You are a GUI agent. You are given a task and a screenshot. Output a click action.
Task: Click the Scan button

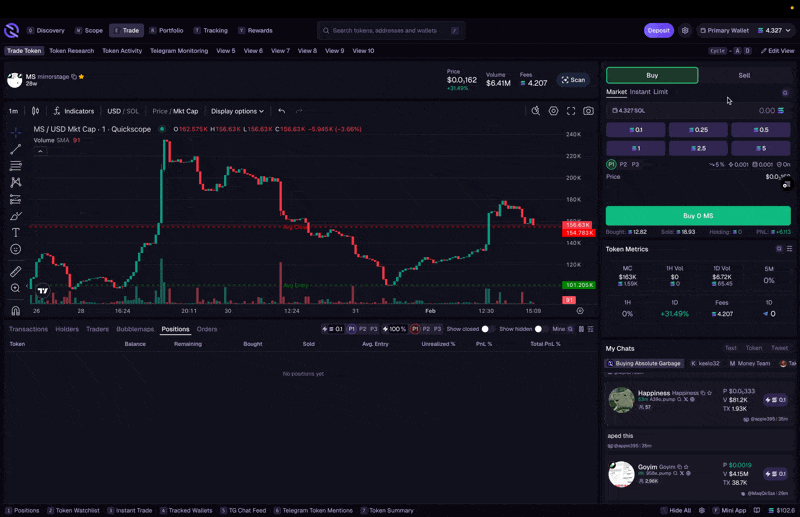click(x=573, y=80)
